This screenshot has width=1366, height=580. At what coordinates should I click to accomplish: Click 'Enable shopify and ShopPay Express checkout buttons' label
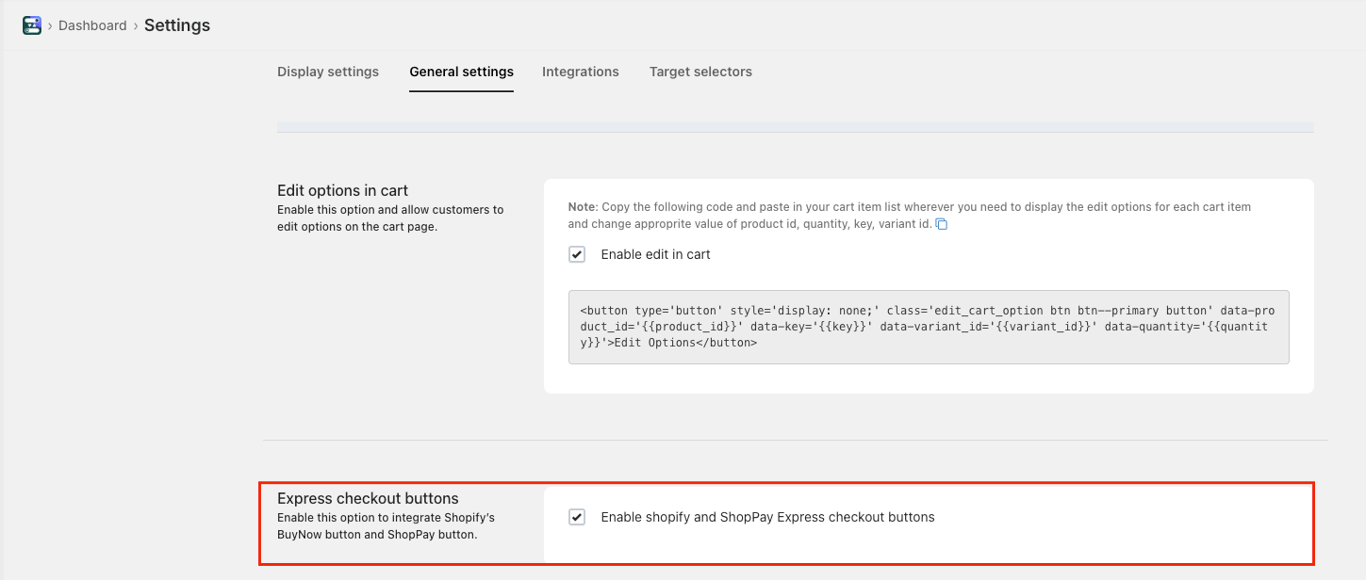pyautogui.click(x=767, y=517)
